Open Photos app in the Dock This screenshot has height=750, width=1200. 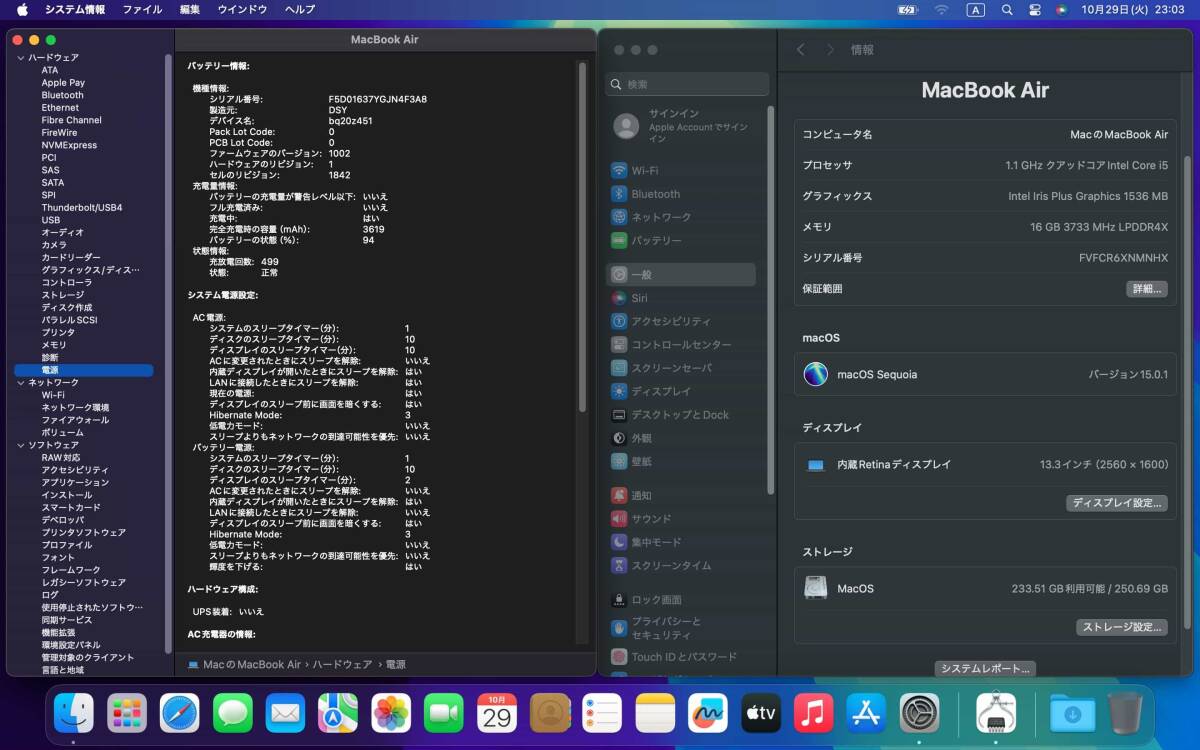click(x=391, y=713)
